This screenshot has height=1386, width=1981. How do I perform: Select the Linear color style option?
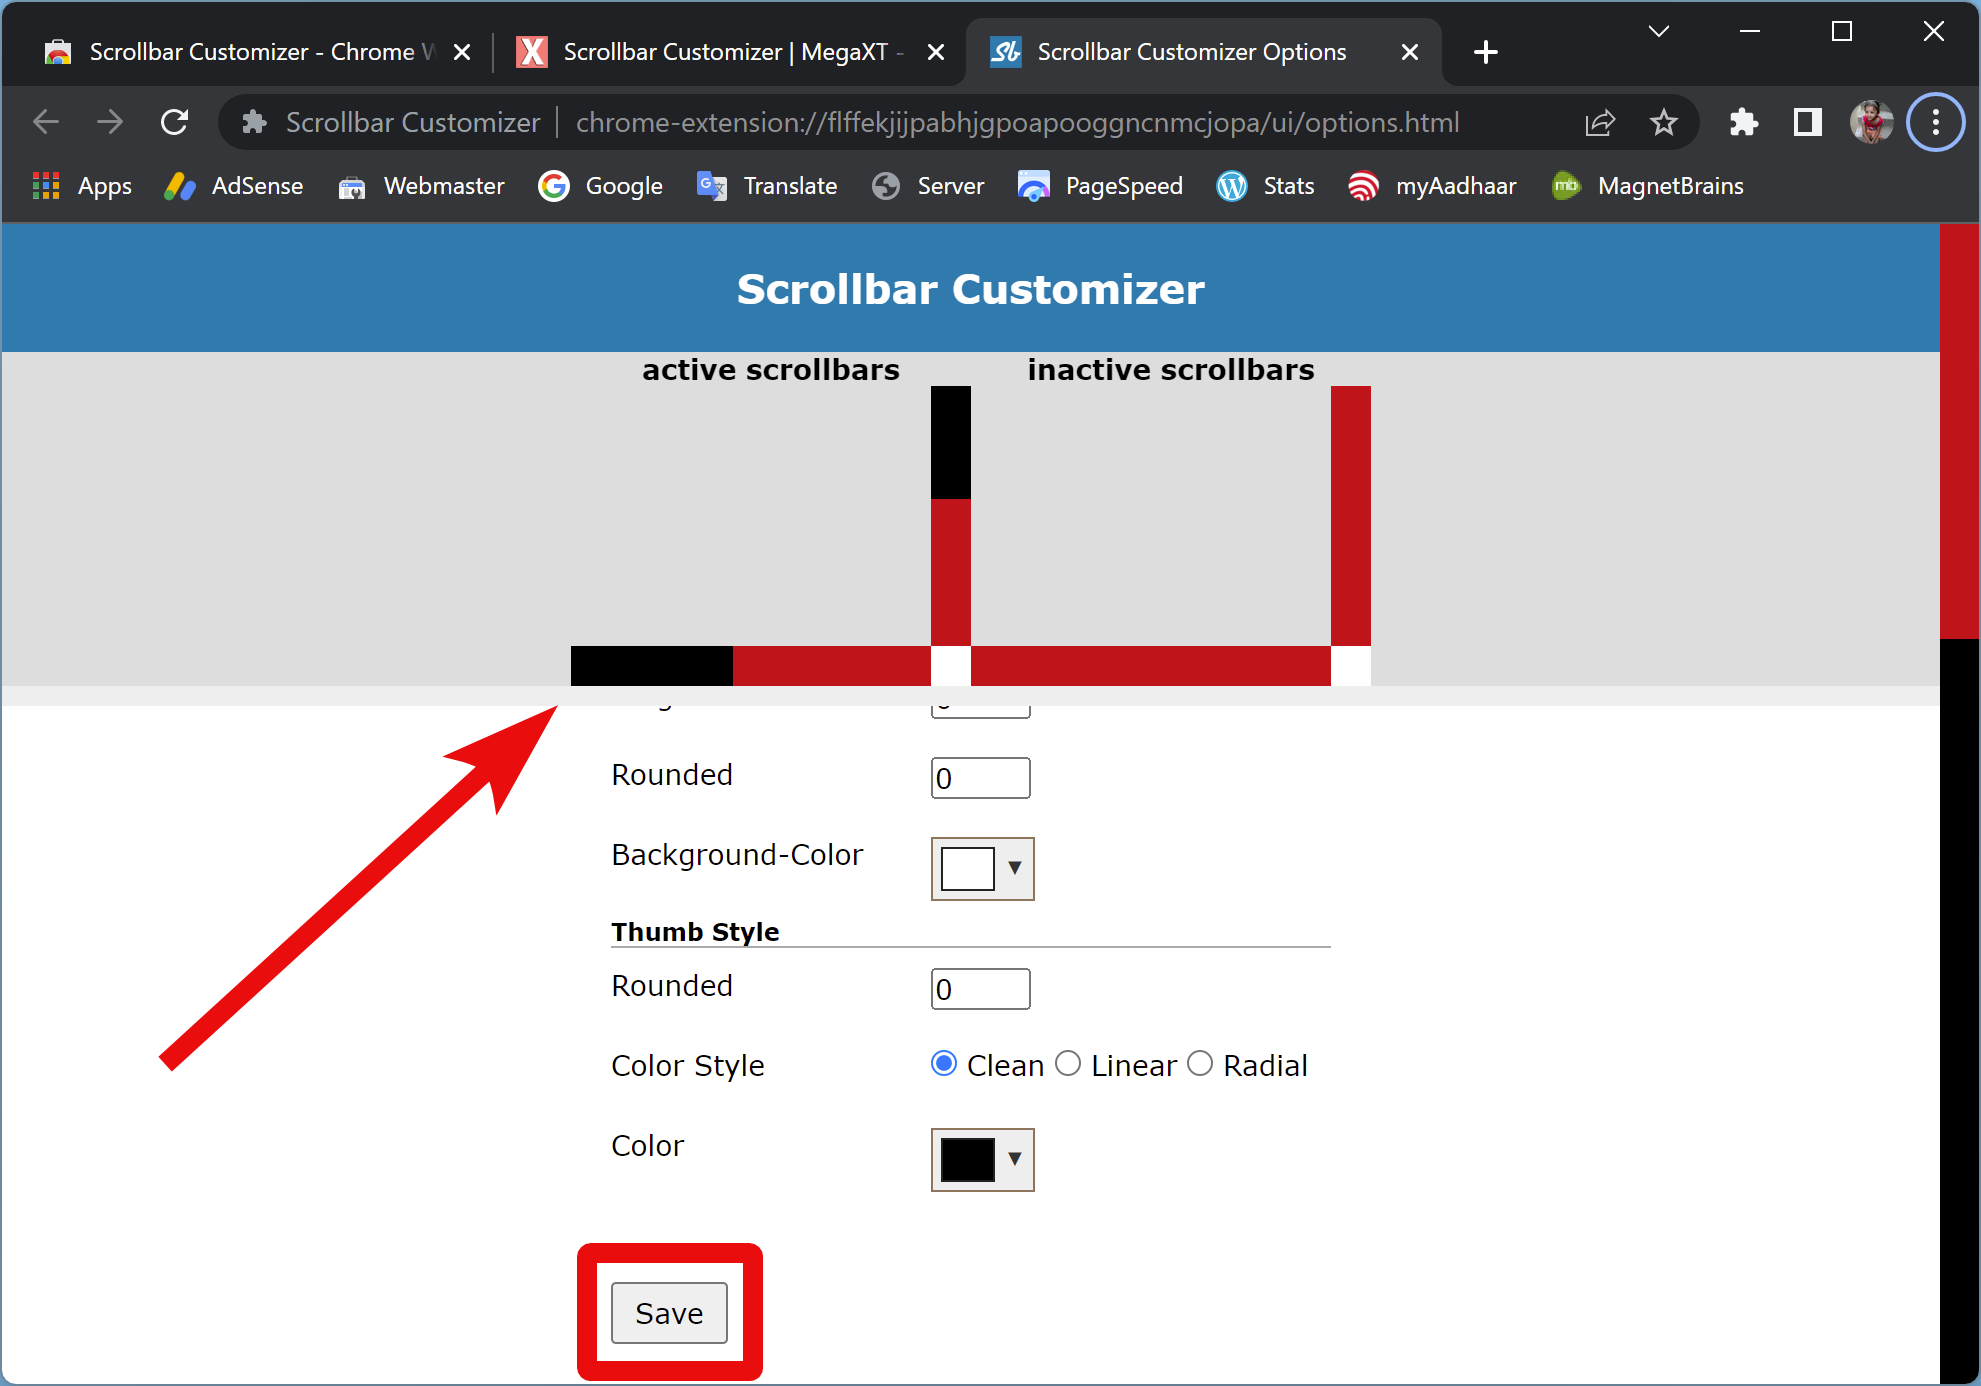[x=1070, y=1067]
